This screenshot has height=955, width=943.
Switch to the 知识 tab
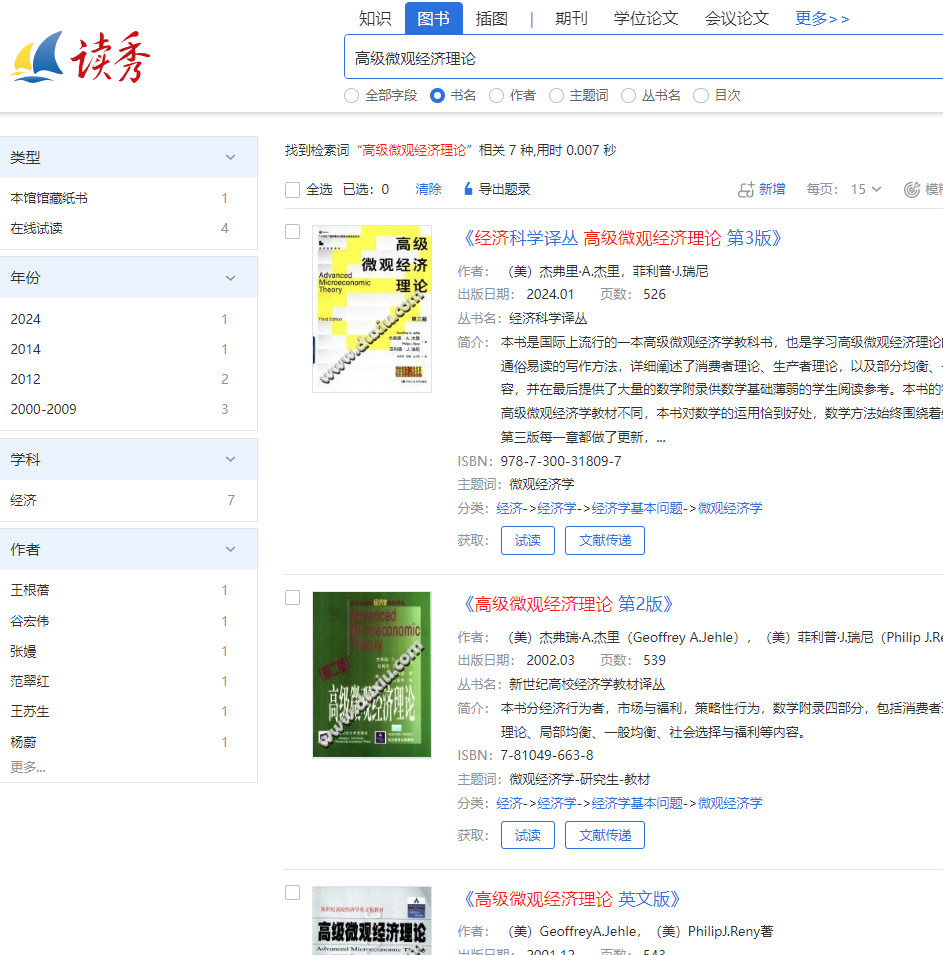375,18
